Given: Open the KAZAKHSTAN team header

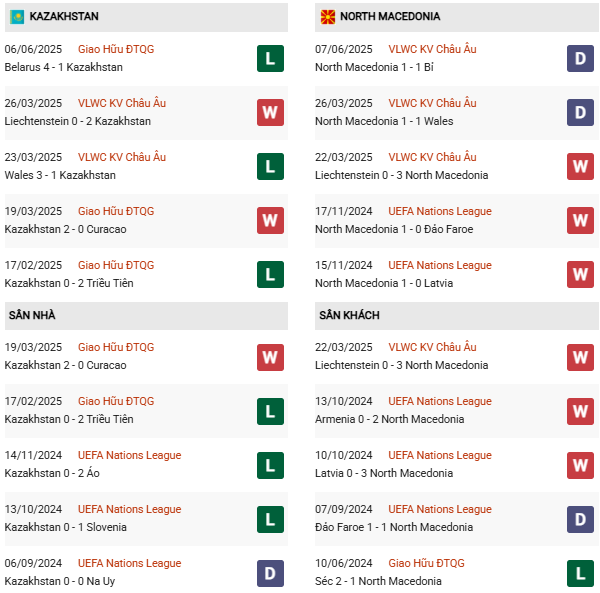Looking at the screenshot, I should coord(64,17).
